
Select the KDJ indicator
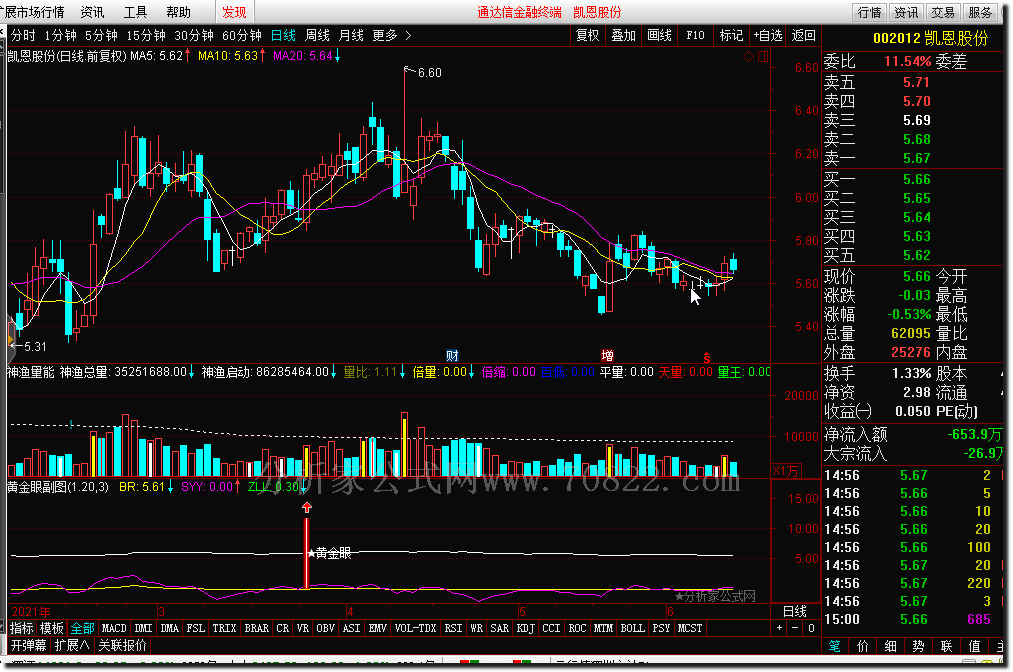(525, 628)
